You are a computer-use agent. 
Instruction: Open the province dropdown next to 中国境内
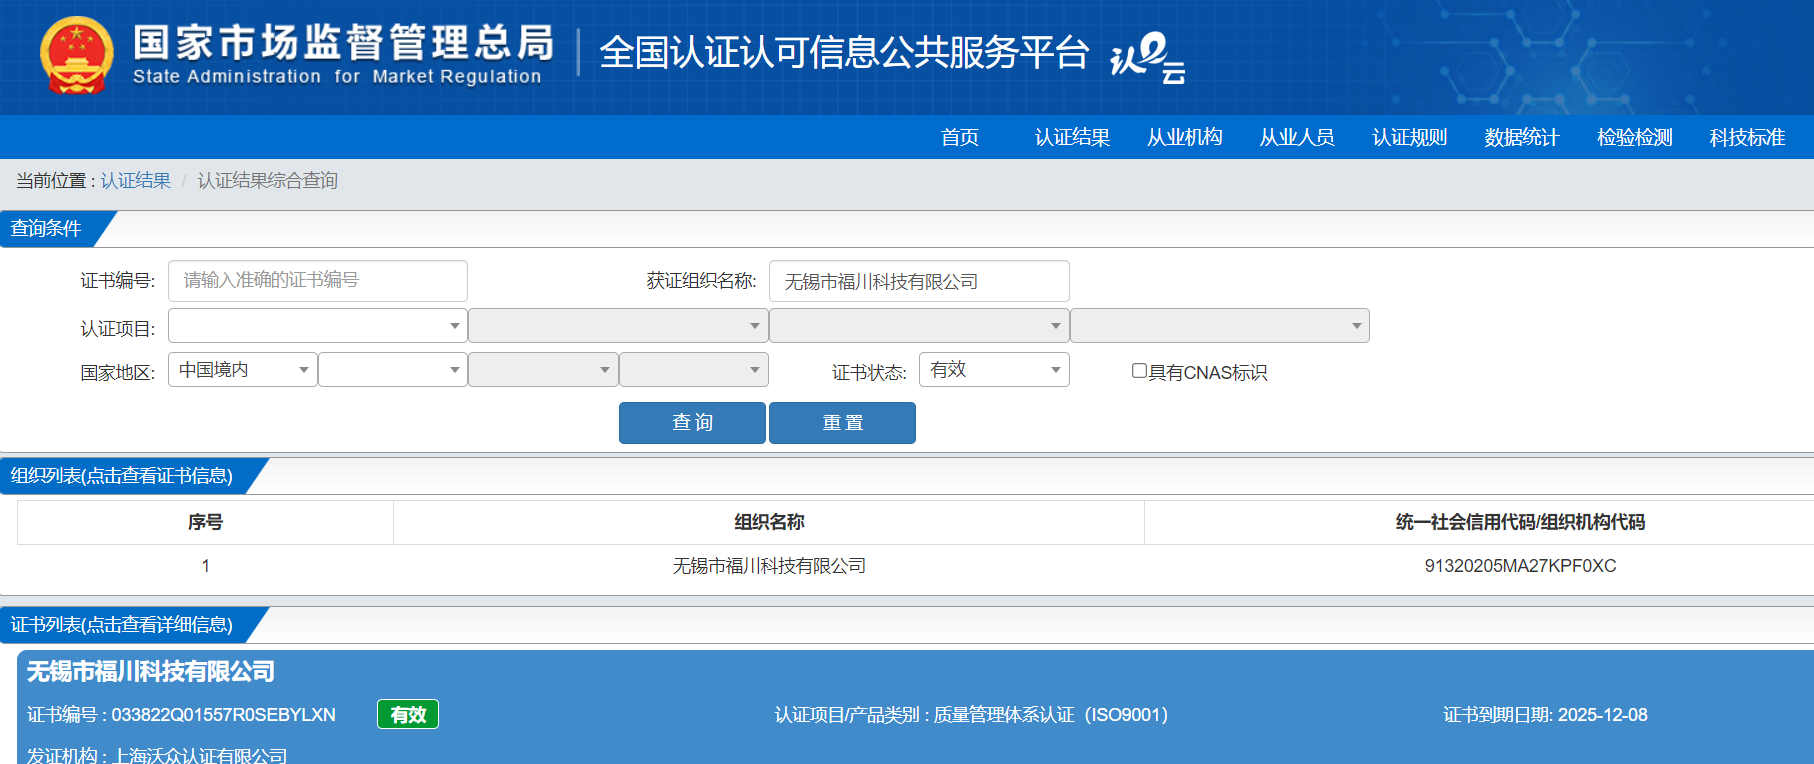[393, 370]
